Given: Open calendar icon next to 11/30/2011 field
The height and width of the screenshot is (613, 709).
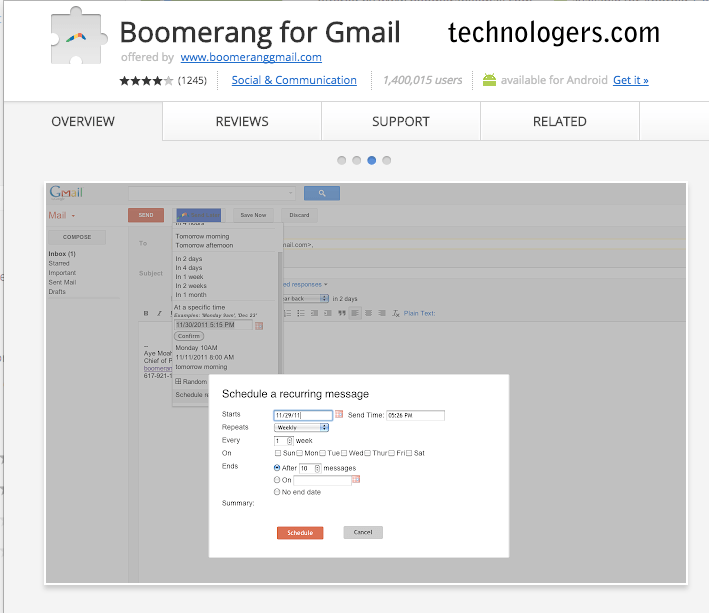Looking at the screenshot, I should (259, 325).
